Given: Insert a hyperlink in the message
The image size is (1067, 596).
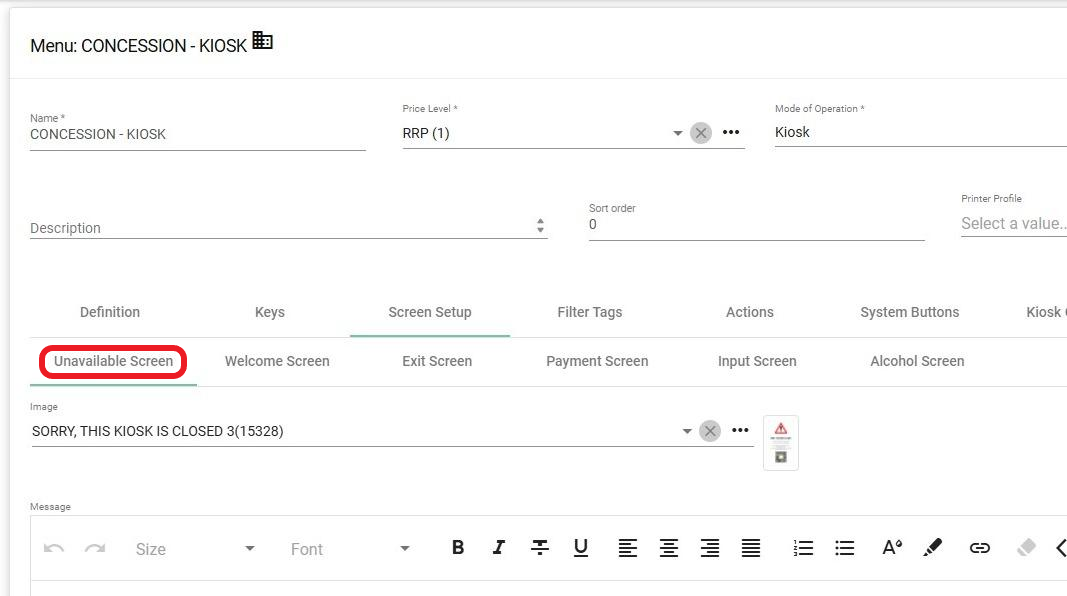Looking at the screenshot, I should point(980,548).
